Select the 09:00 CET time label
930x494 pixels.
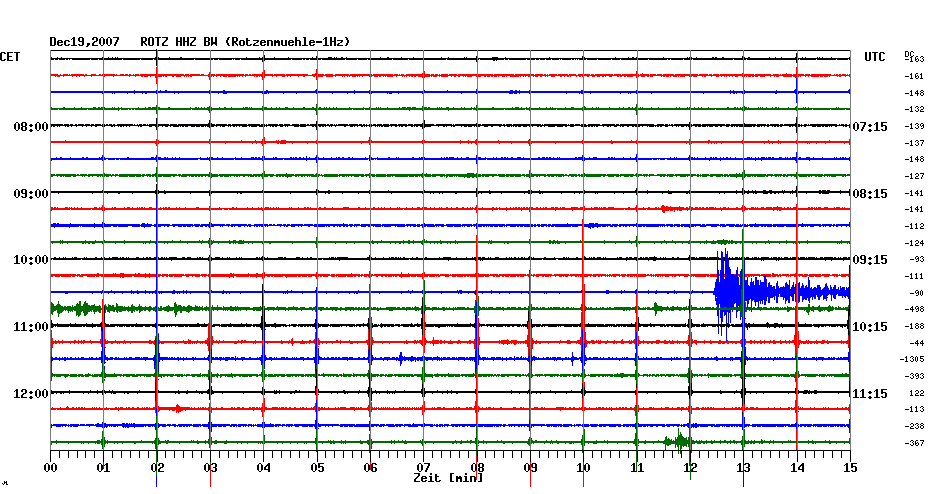(31, 194)
